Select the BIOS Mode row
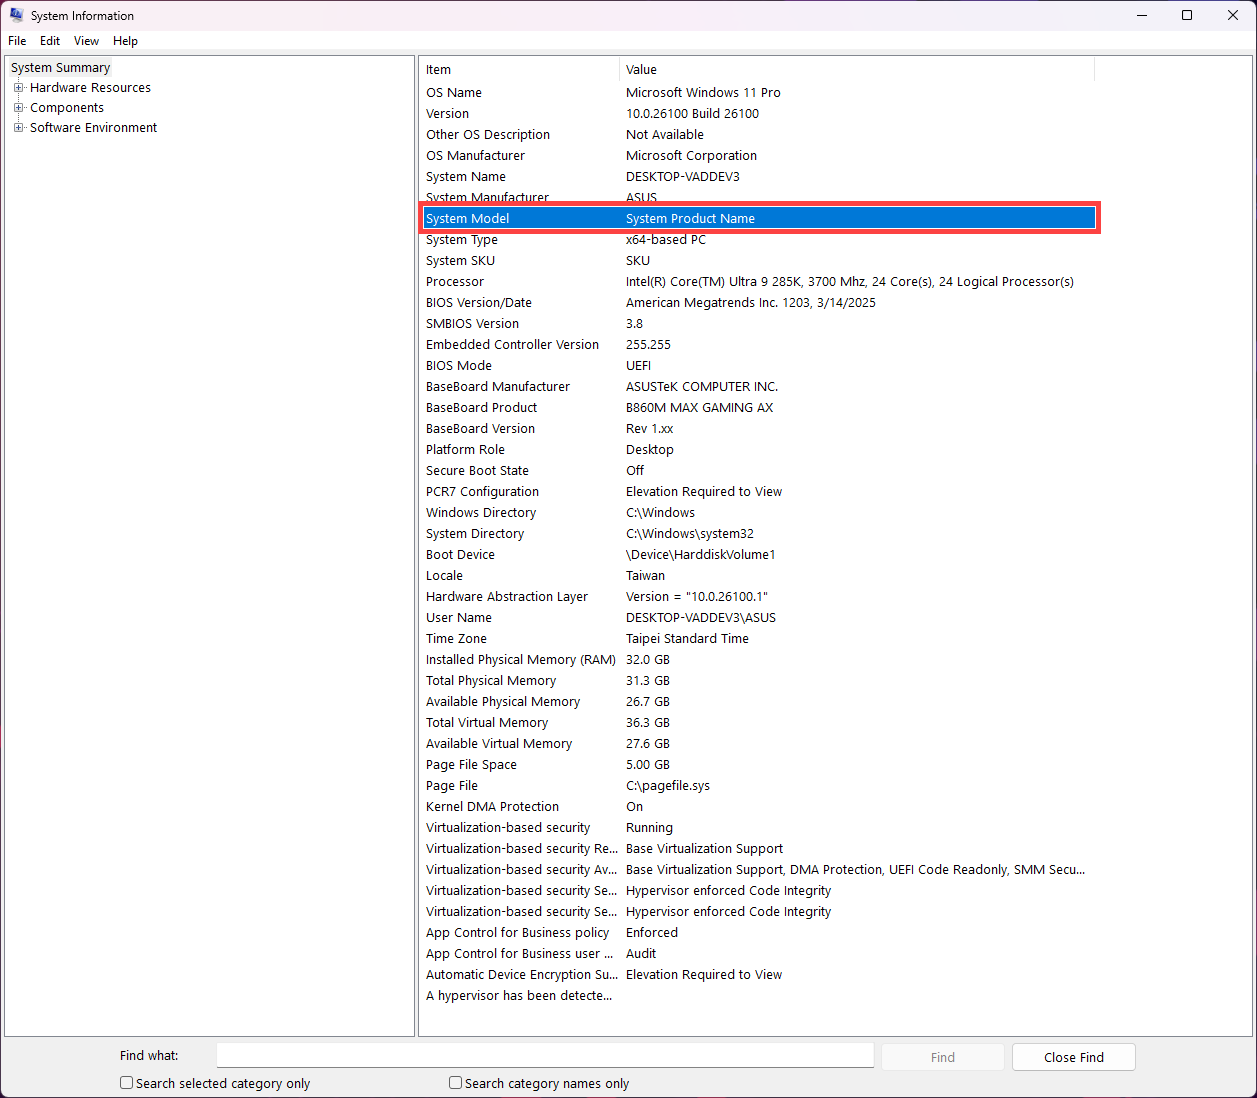The height and width of the screenshot is (1098, 1257). click(758, 366)
